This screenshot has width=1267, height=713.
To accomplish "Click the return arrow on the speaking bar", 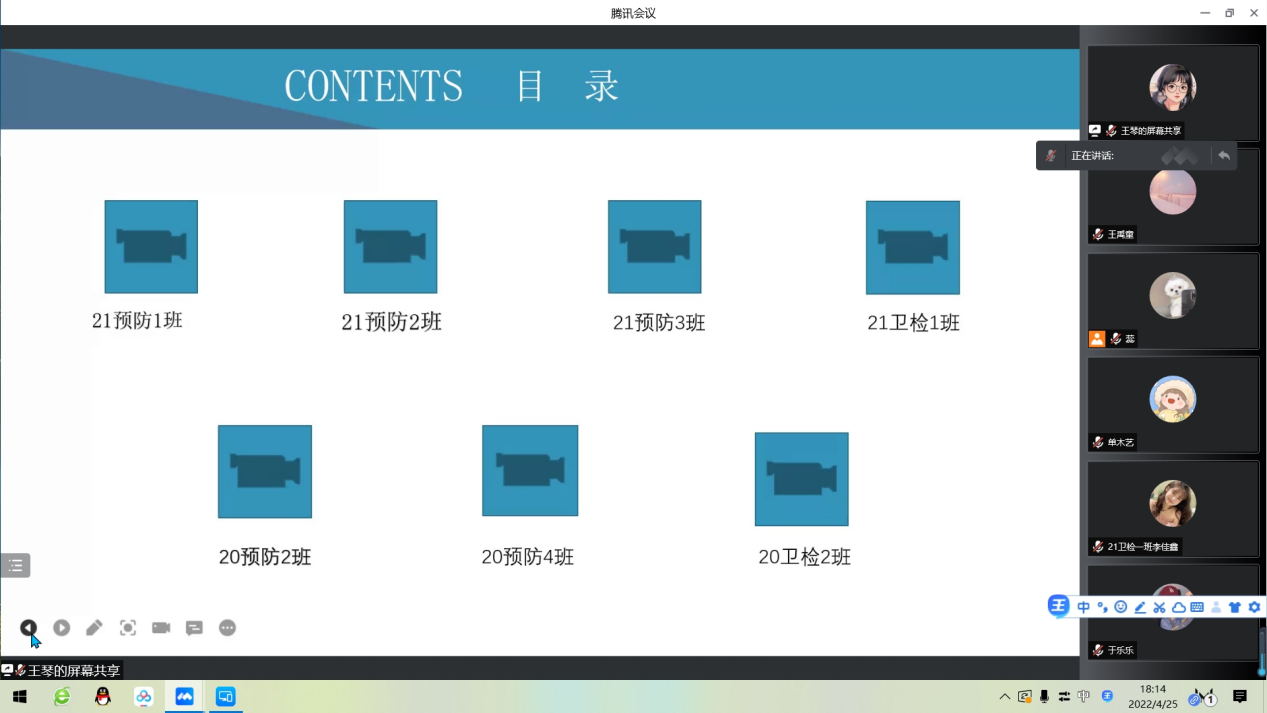I will click(1224, 156).
